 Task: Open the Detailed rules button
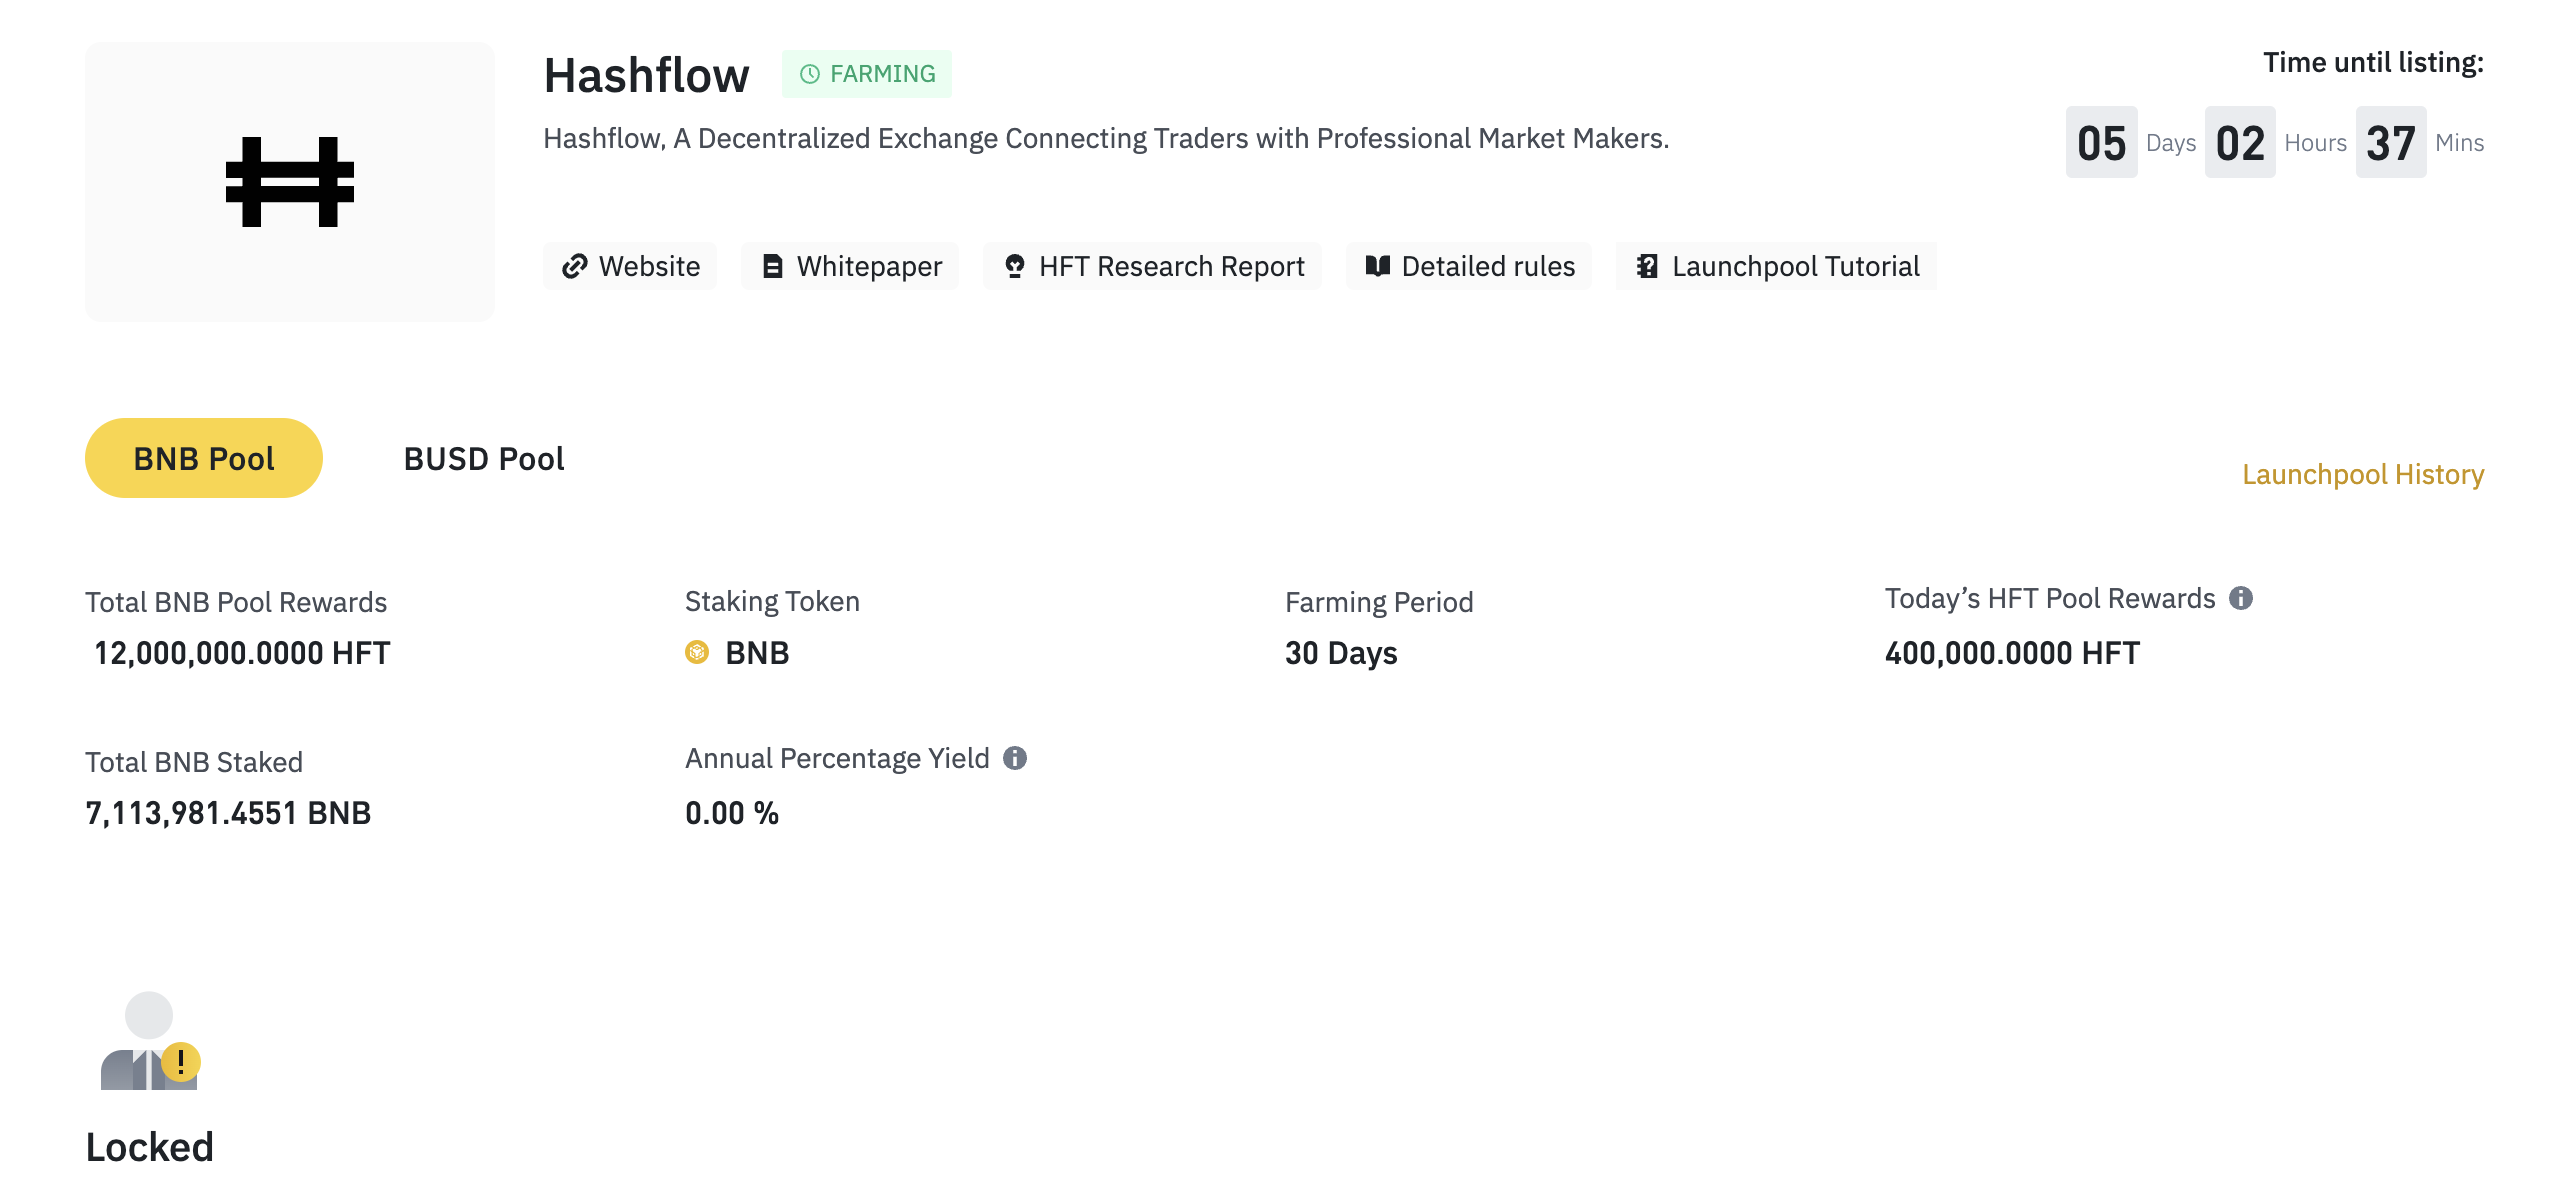pyautogui.click(x=1469, y=266)
